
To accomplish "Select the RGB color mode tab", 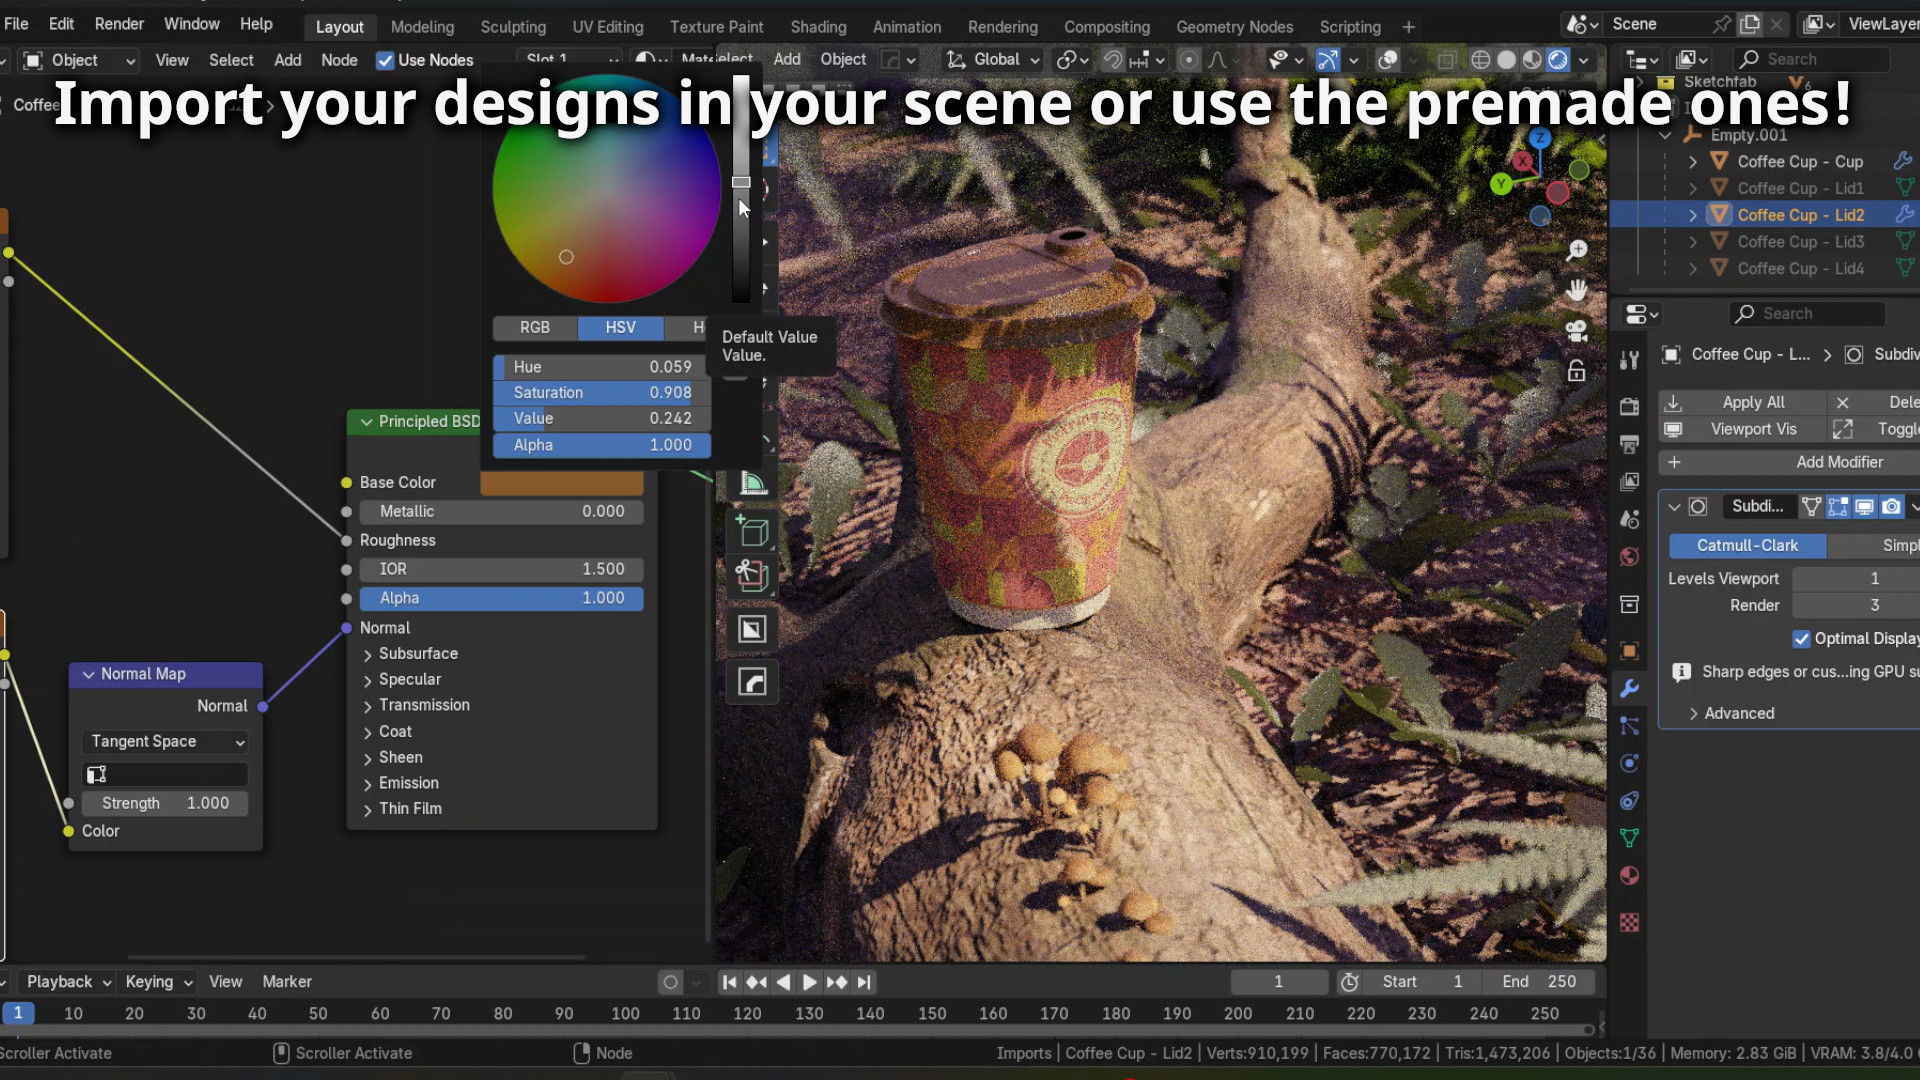I will [x=535, y=328].
